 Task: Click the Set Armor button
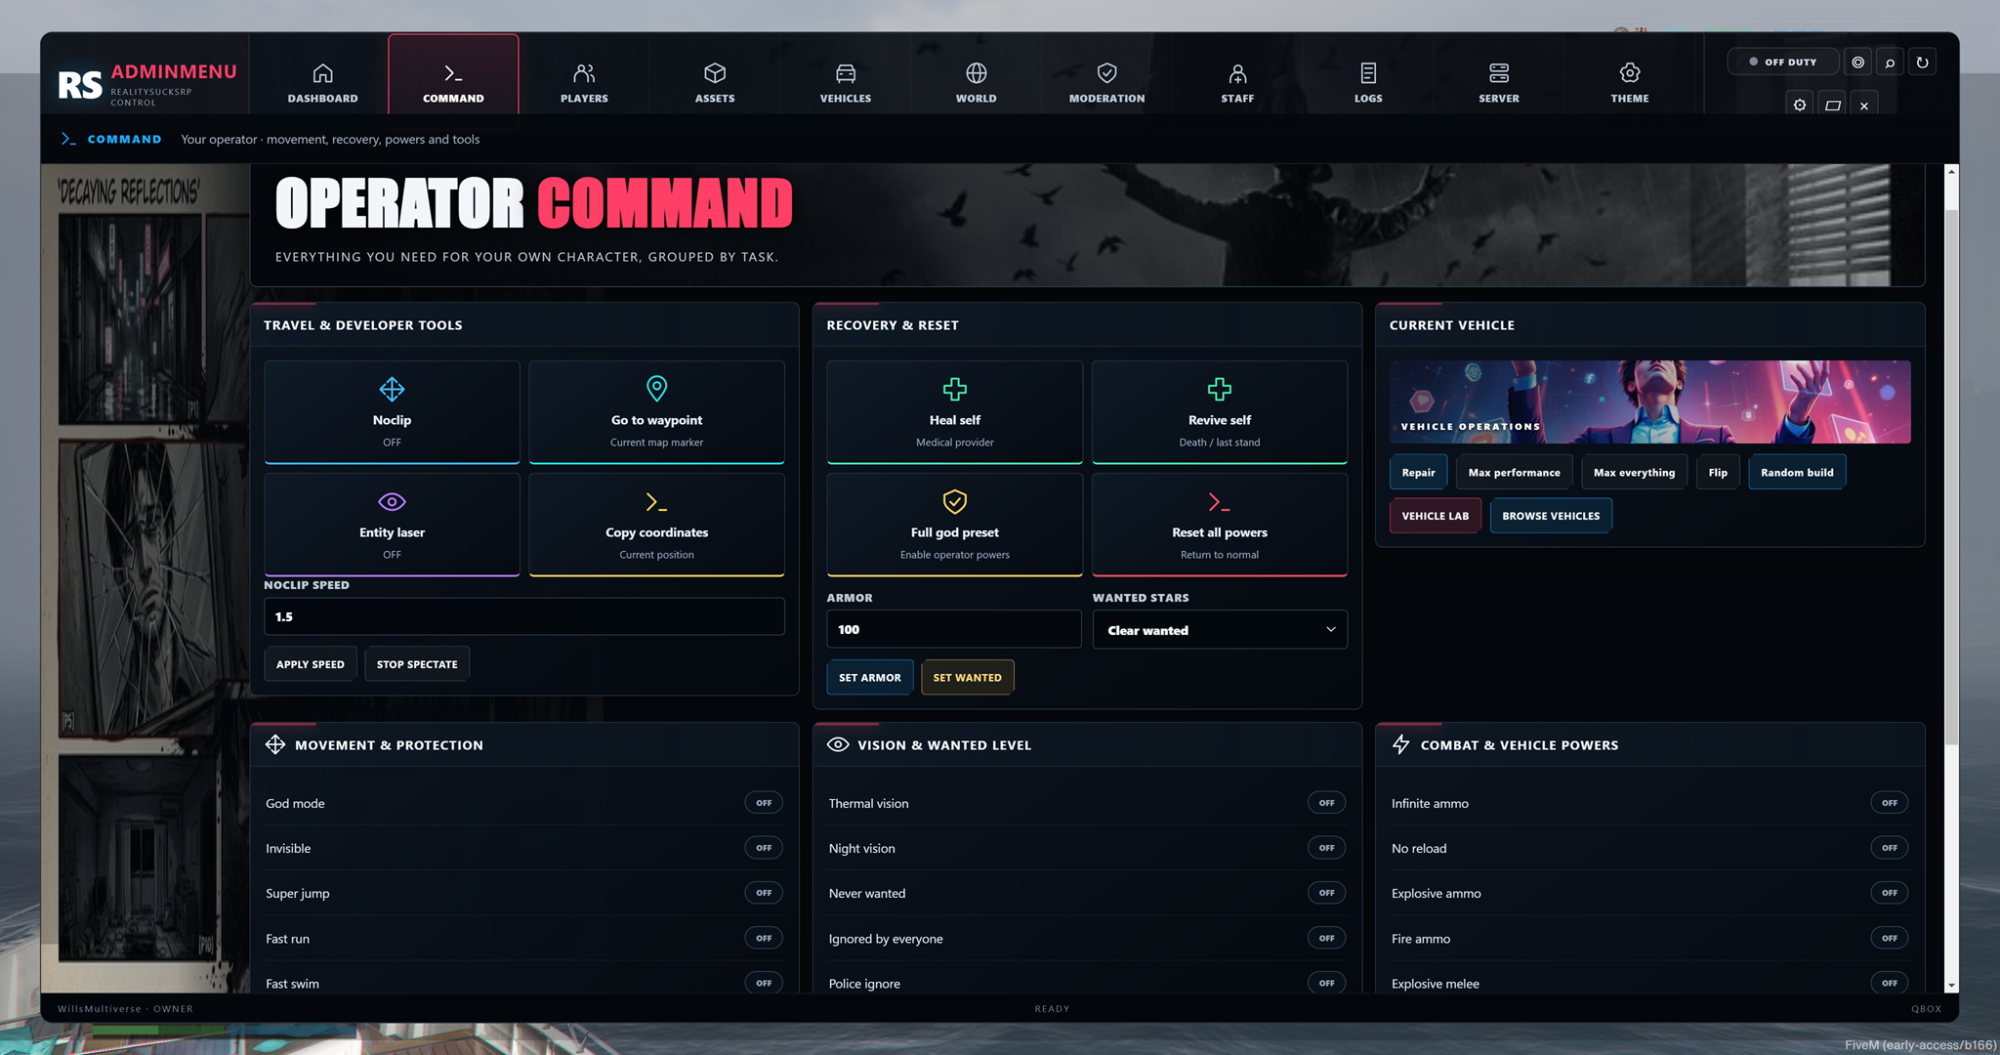tap(870, 677)
